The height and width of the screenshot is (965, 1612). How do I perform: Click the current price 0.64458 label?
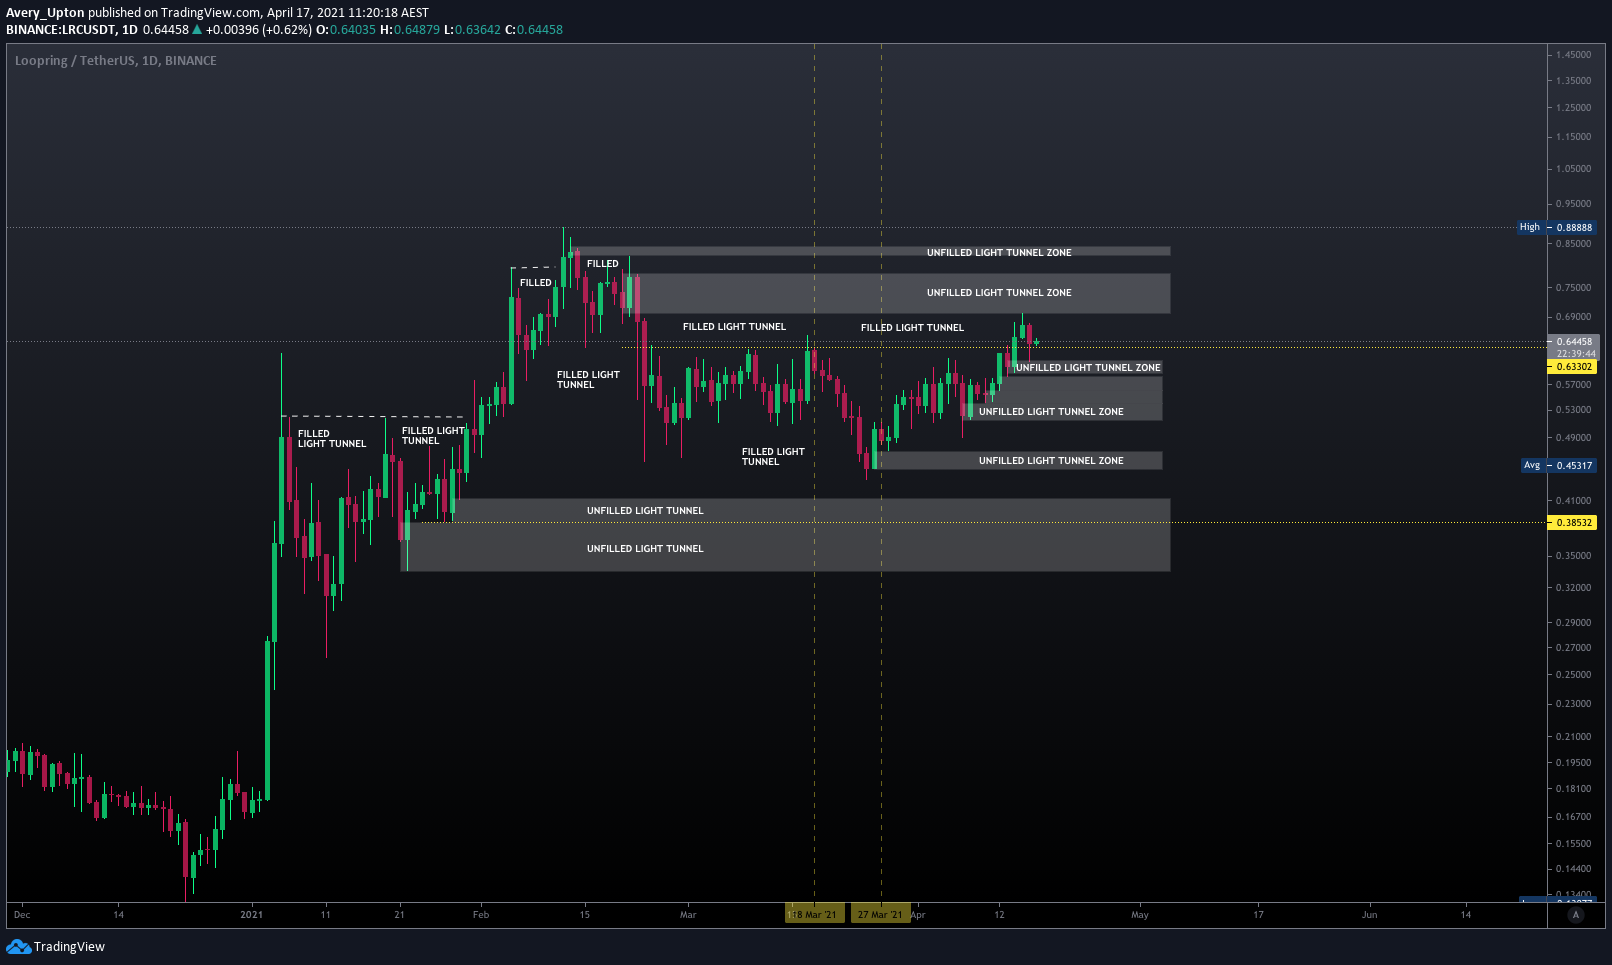click(x=1574, y=341)
